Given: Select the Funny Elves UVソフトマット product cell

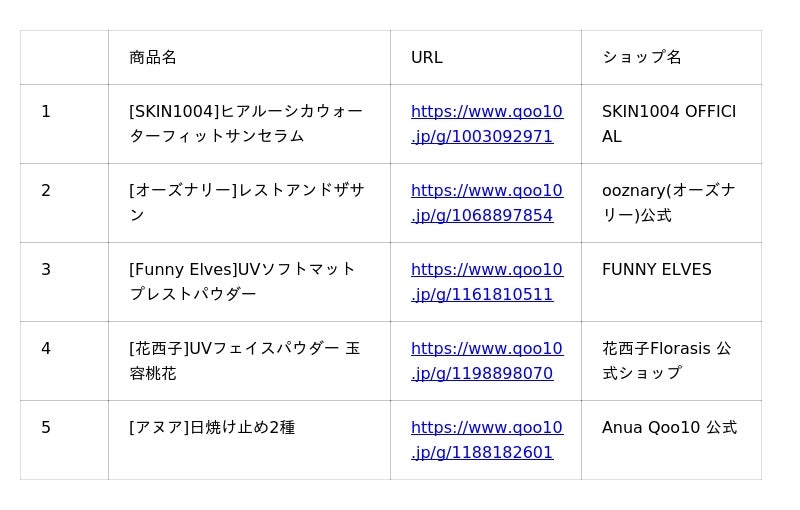Looking at the screenshot, I should coord(249,282).
